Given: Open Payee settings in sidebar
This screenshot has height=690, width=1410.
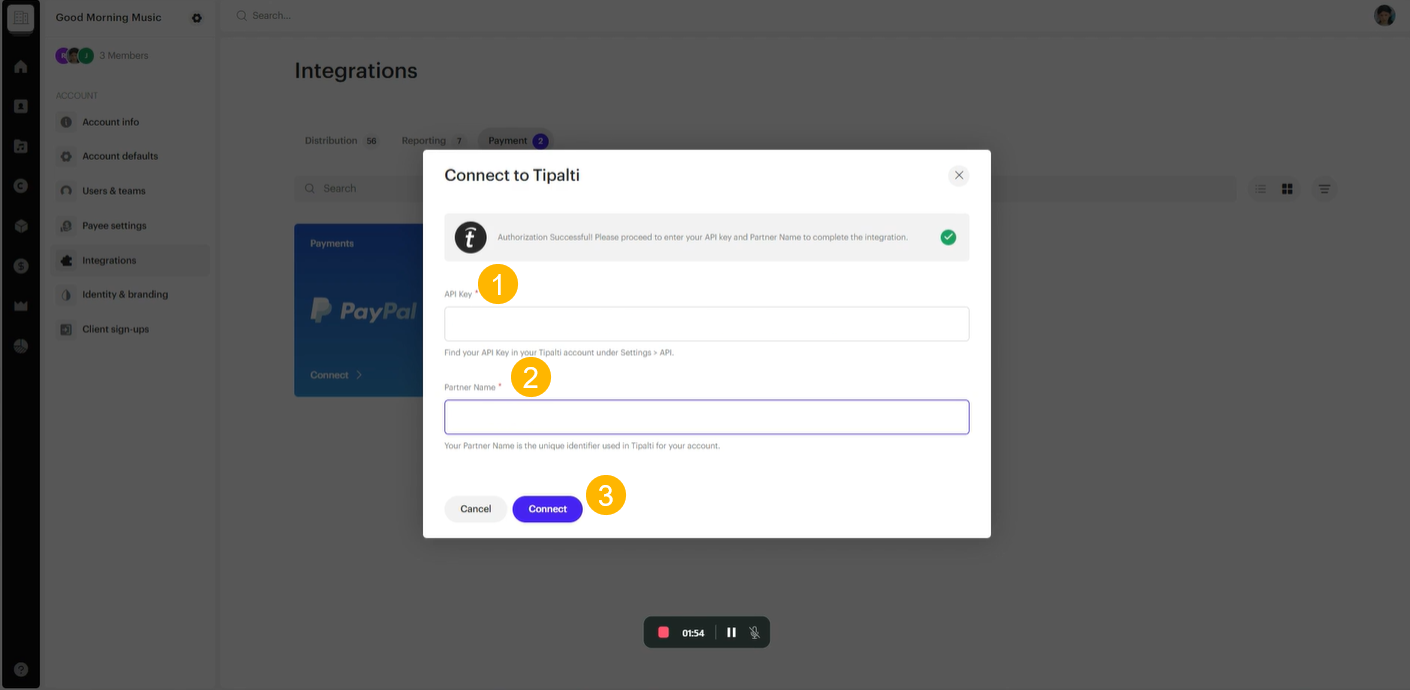Looking at the screenshot, I should tap(114, 226).
